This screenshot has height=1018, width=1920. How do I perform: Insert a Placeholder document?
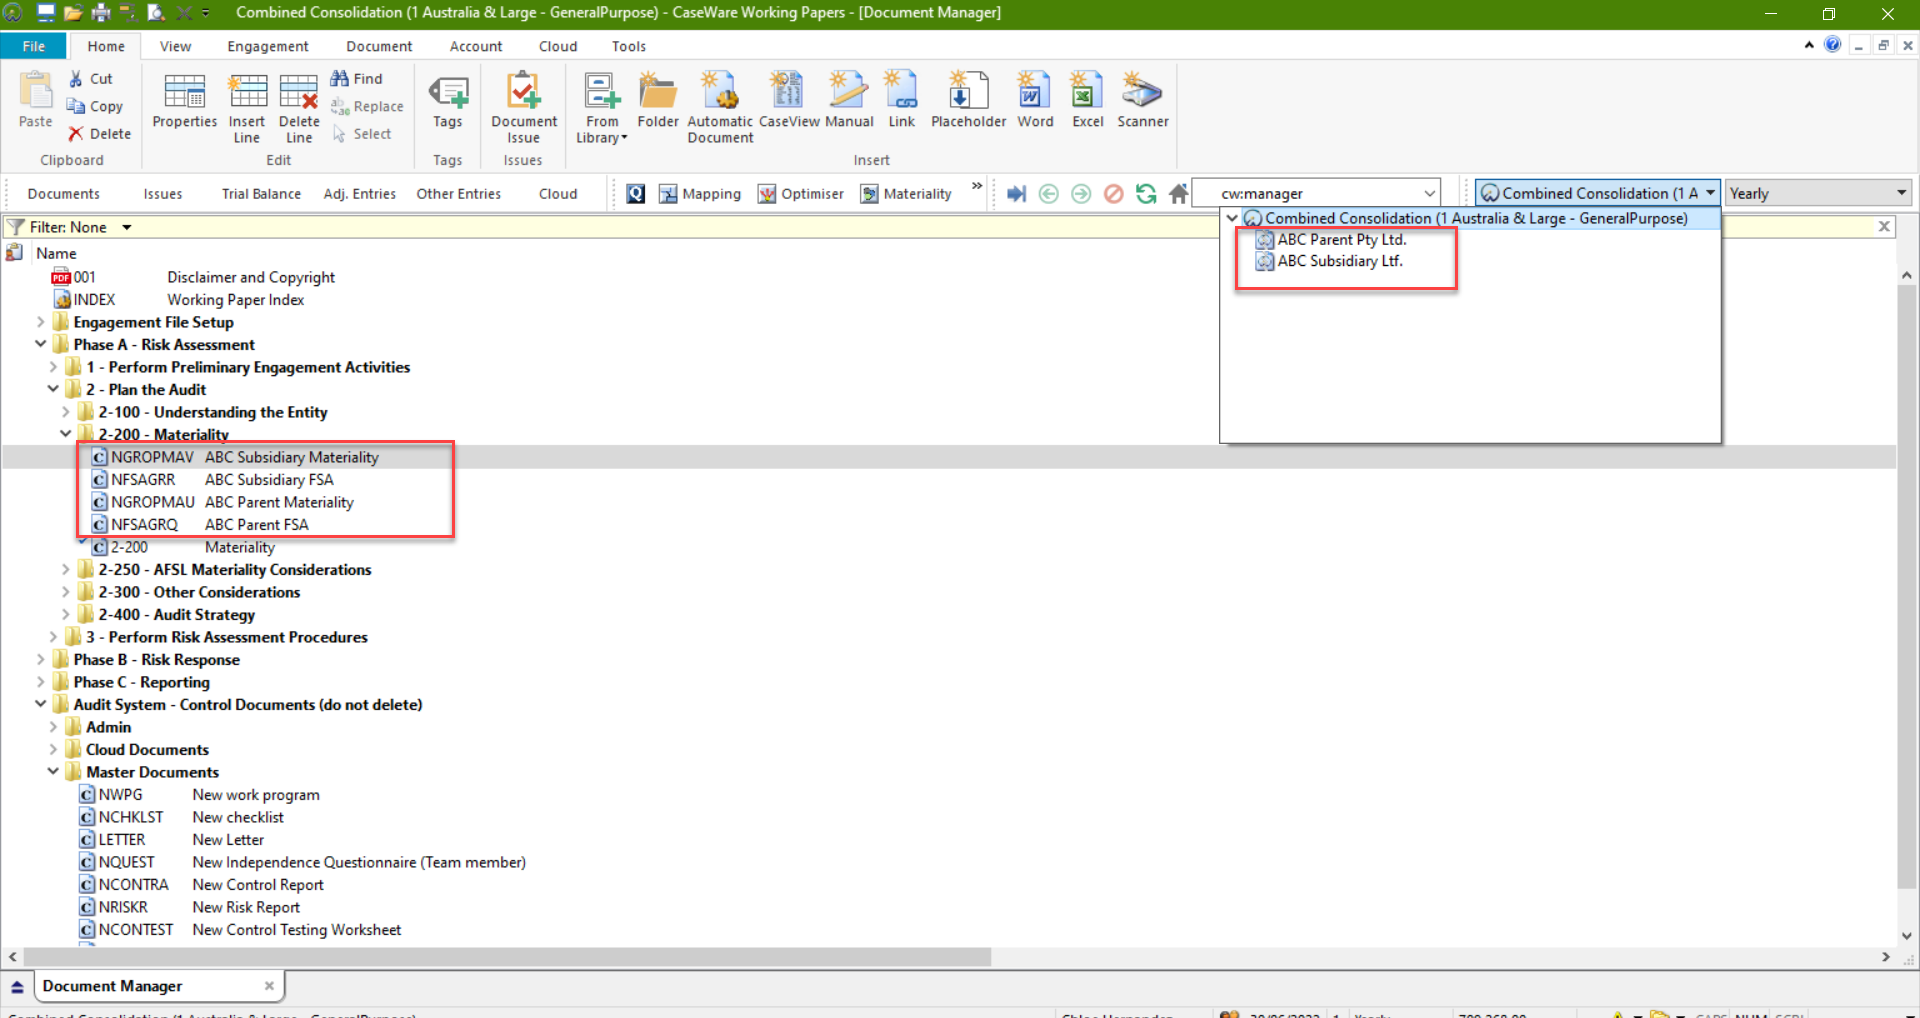(968, 100)
